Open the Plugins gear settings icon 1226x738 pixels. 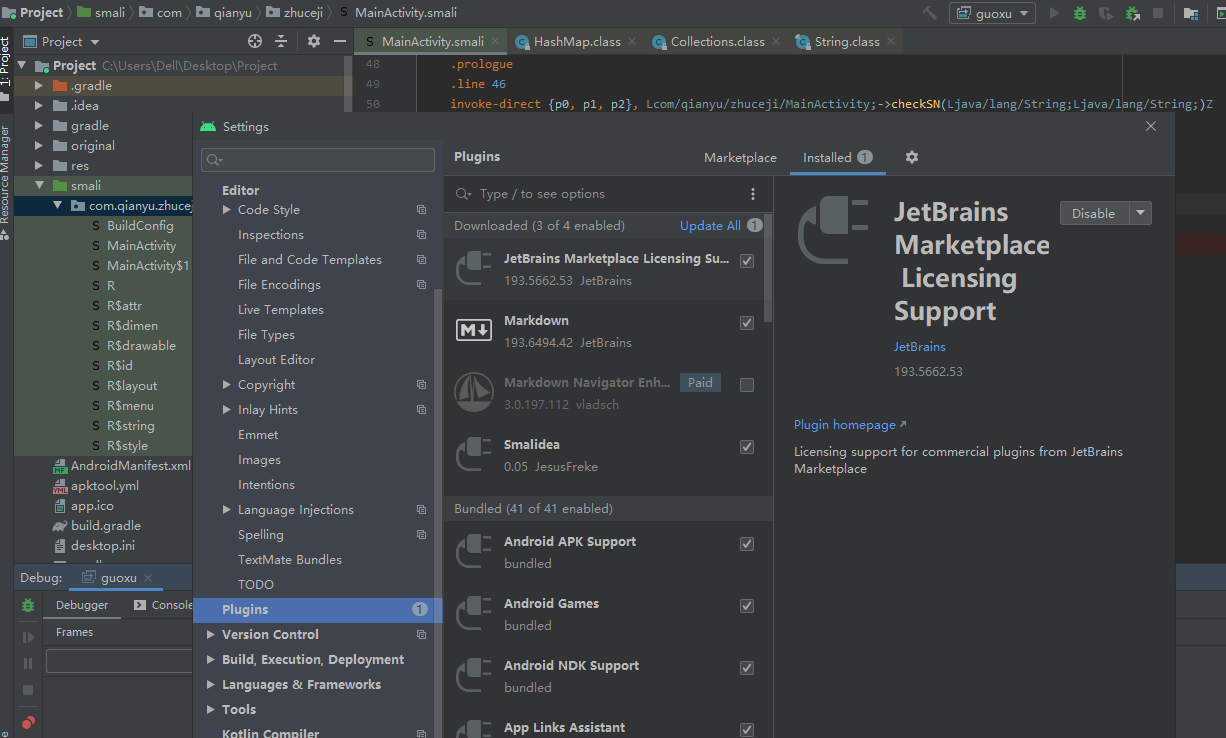(x=911, y=157)
